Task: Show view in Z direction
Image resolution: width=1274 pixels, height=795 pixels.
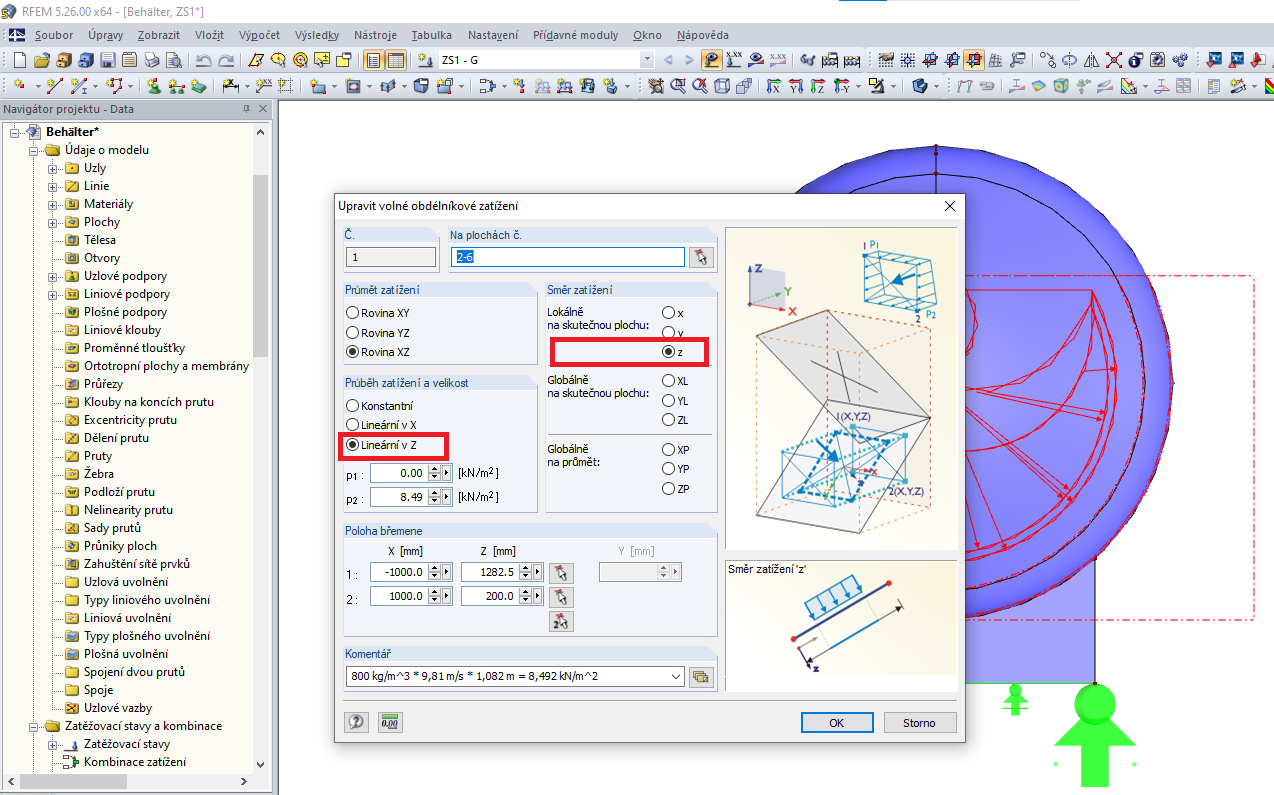Action: [819, 86]
